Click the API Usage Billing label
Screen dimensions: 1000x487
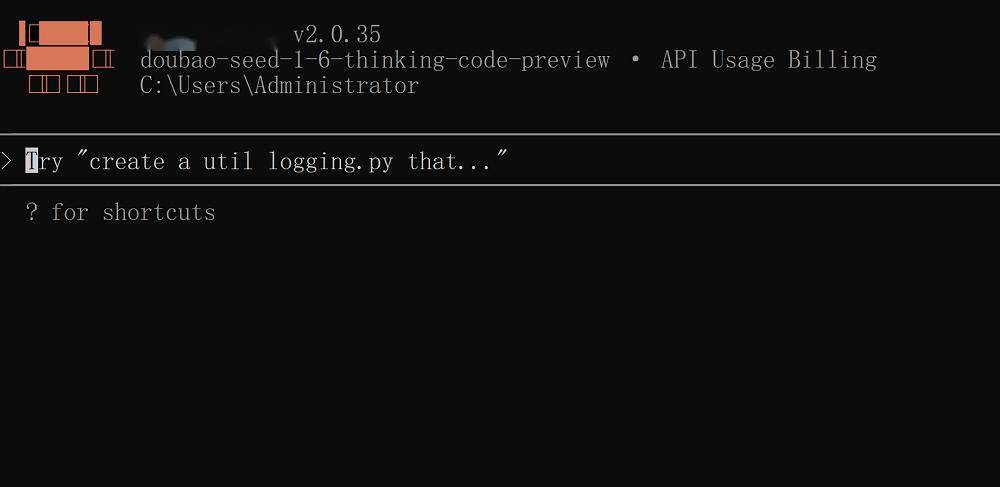point(768,60)
